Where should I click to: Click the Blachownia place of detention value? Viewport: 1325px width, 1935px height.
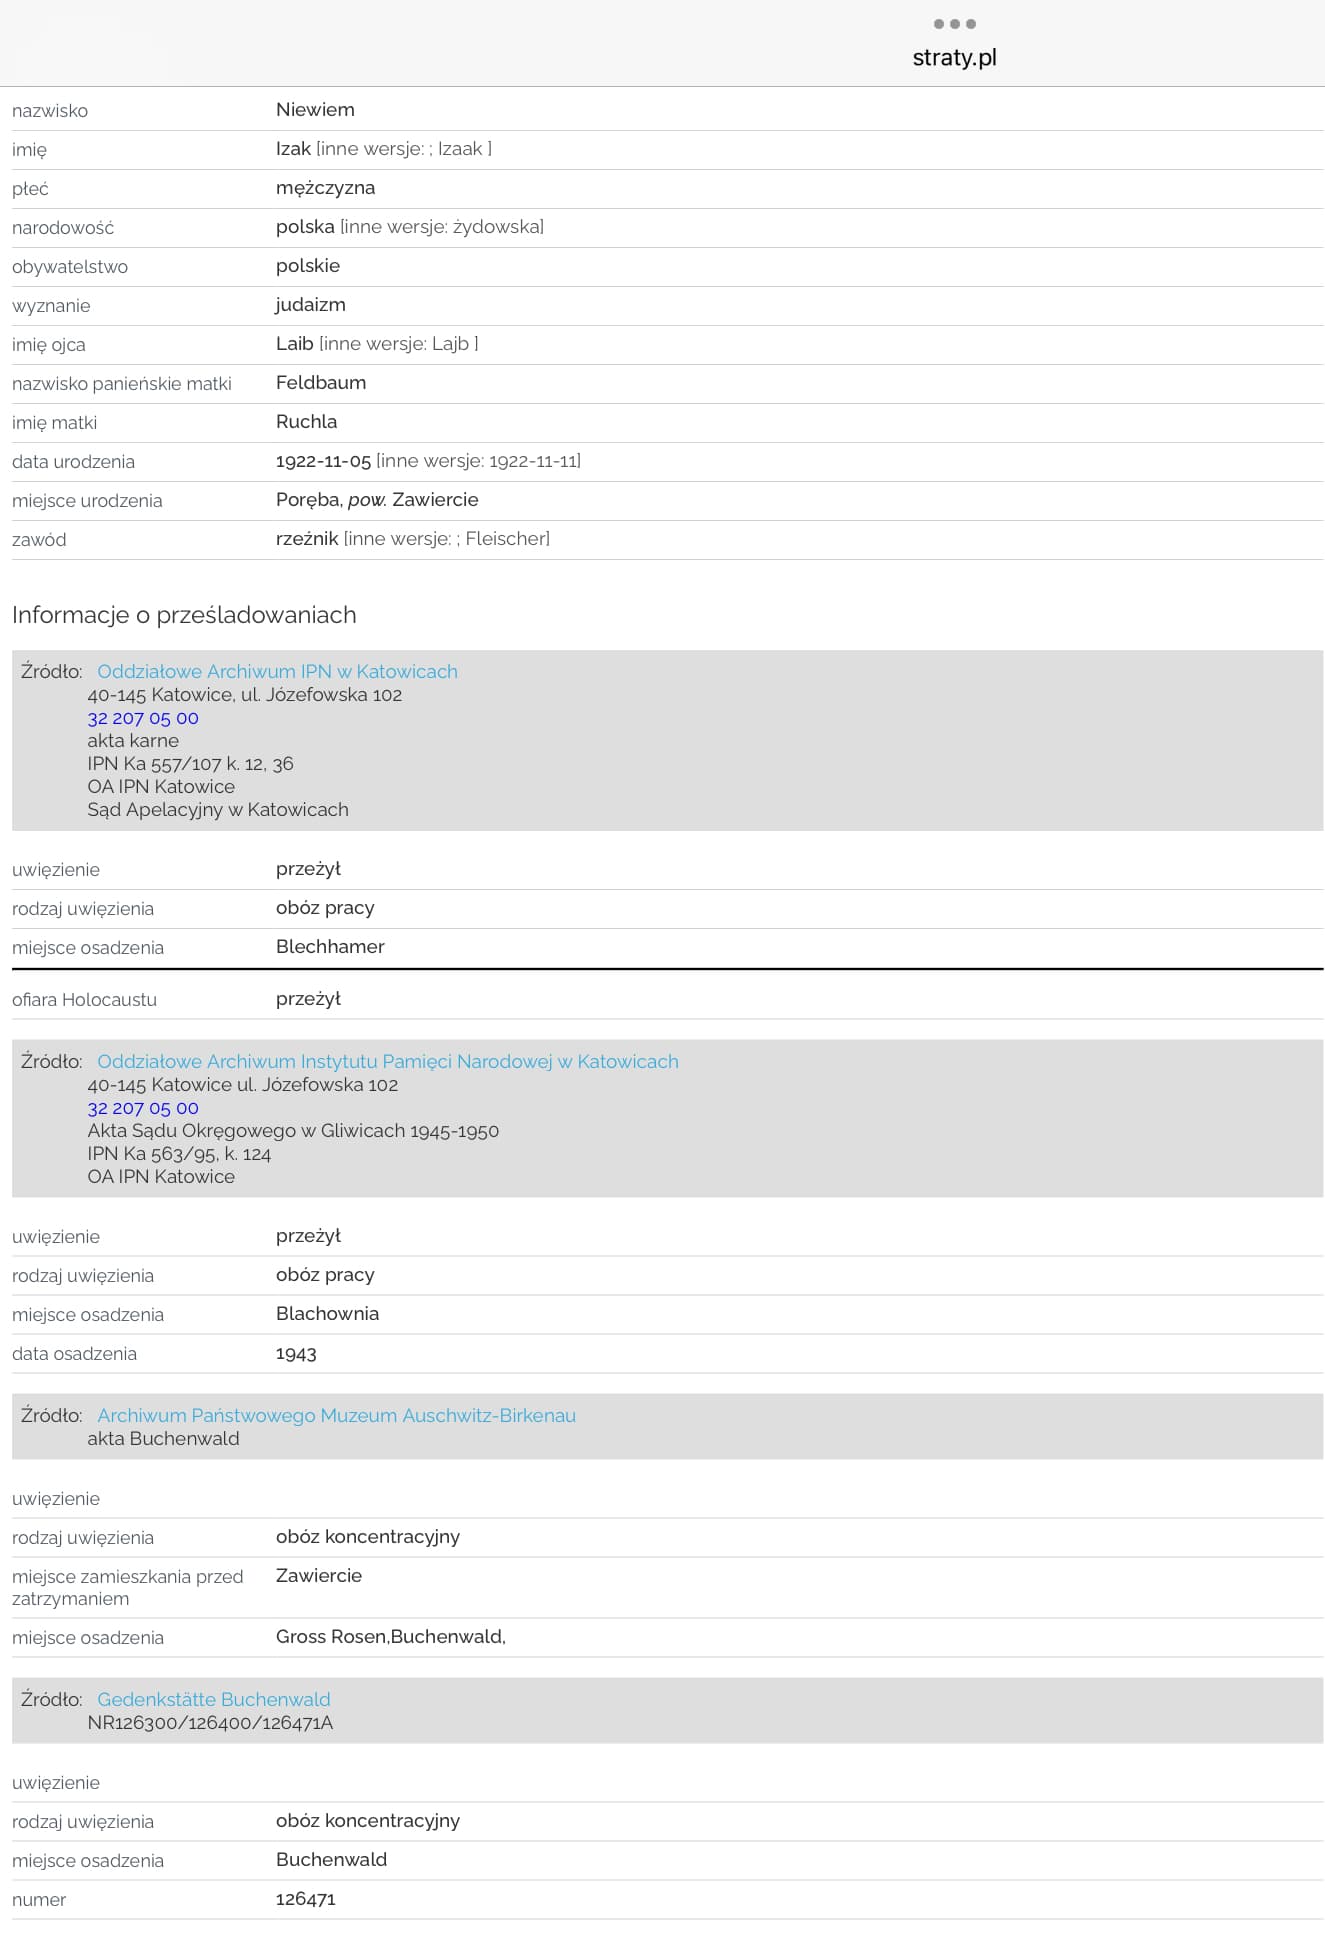pyautogui.click(x=327, y=1314)
